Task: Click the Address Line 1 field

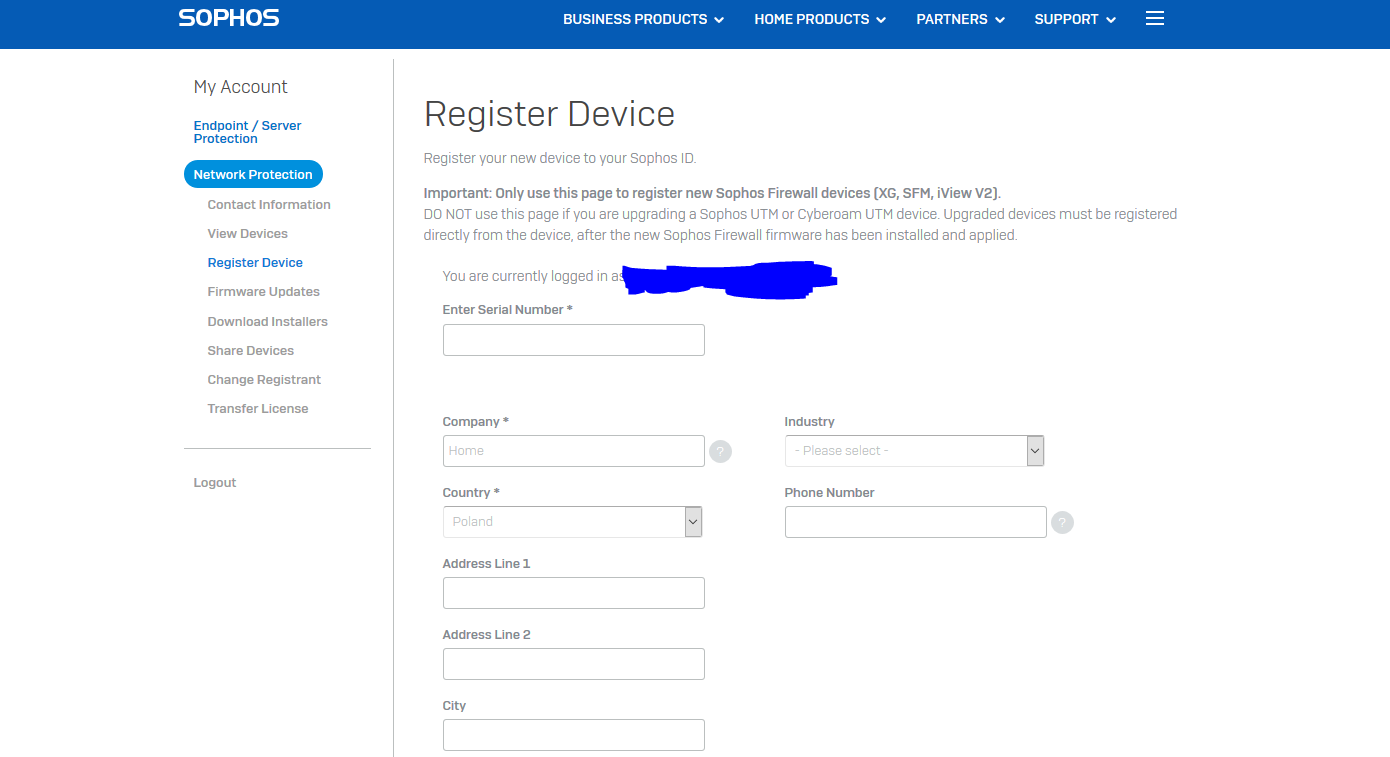Action: pyautogui.click(x=574, y=593)
